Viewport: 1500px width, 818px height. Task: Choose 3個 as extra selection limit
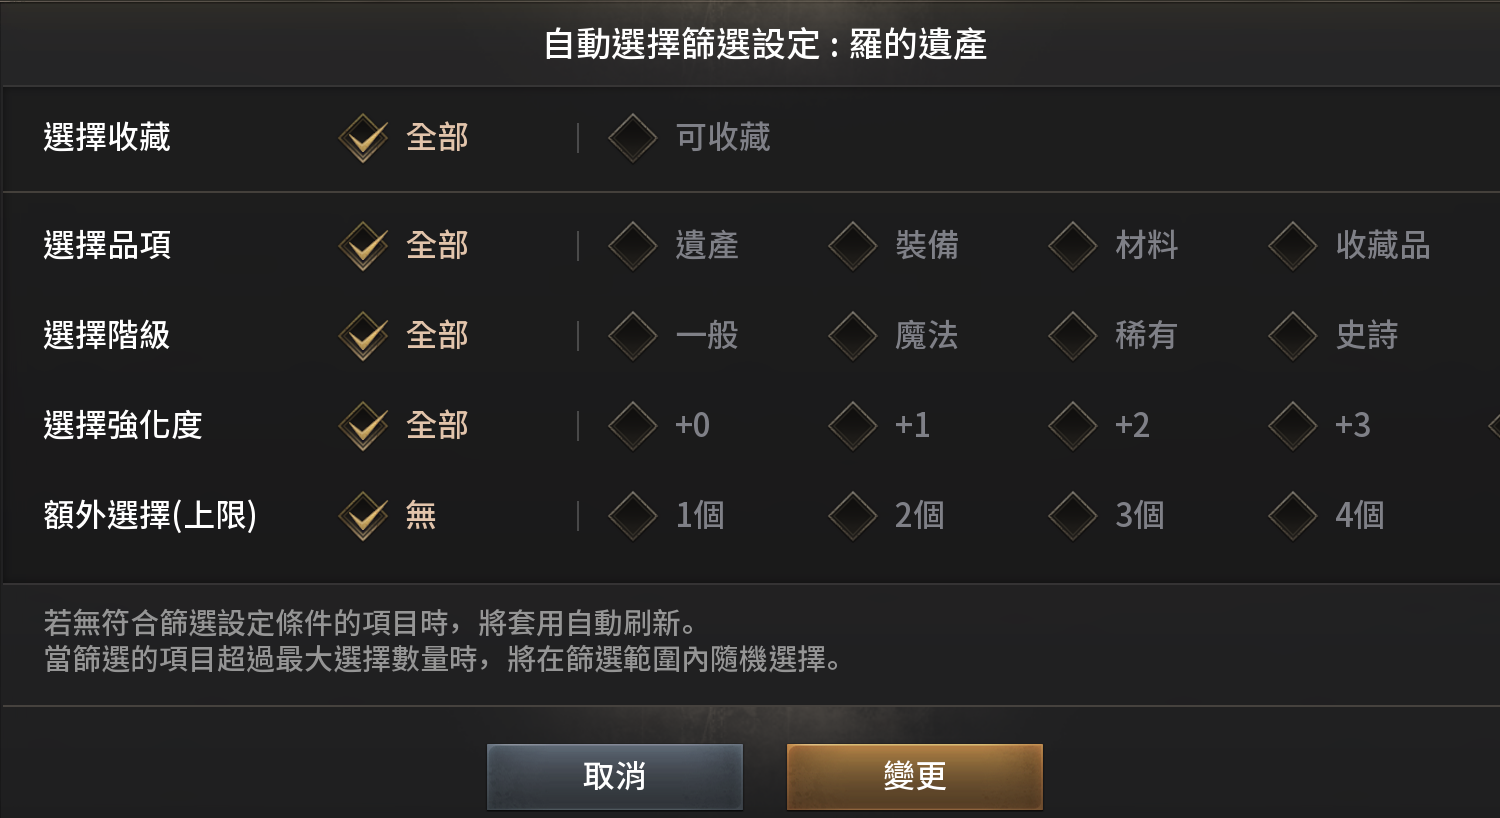[1073, 516]
